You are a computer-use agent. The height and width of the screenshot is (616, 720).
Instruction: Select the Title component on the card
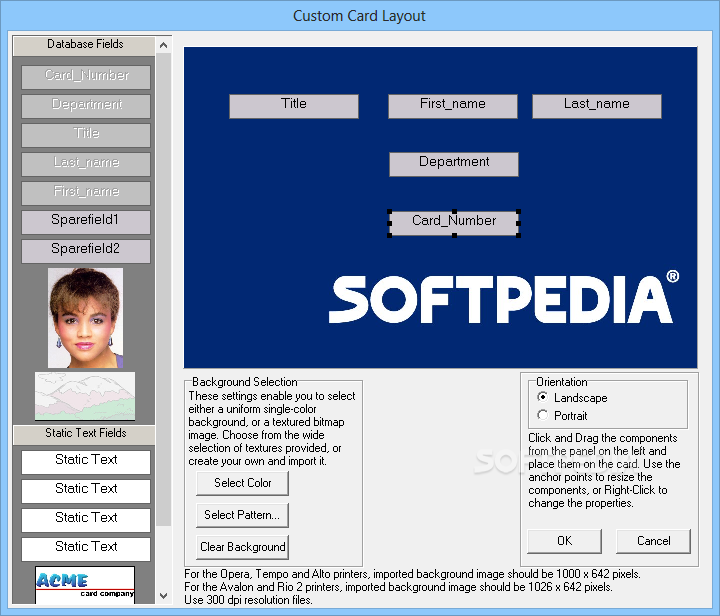[x=294, y=106]
